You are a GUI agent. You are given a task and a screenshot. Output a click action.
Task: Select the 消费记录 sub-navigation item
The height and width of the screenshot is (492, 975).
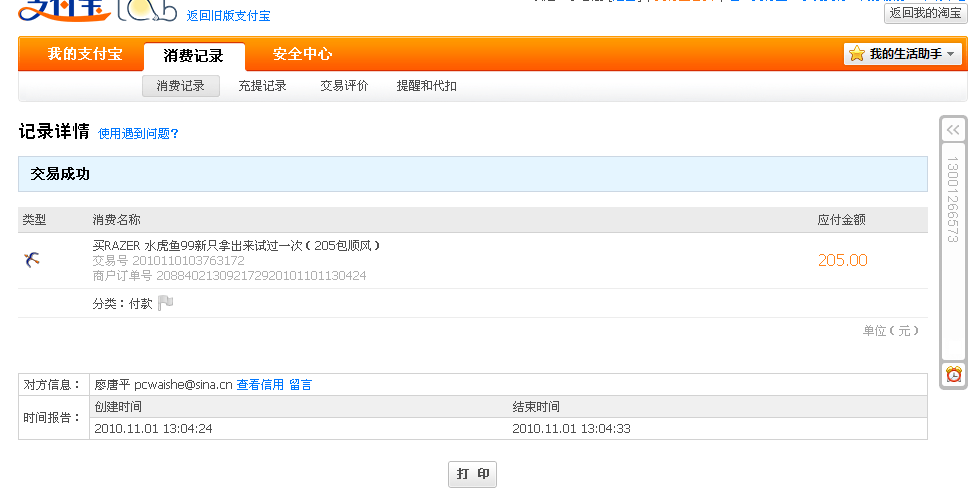[180, 86]
